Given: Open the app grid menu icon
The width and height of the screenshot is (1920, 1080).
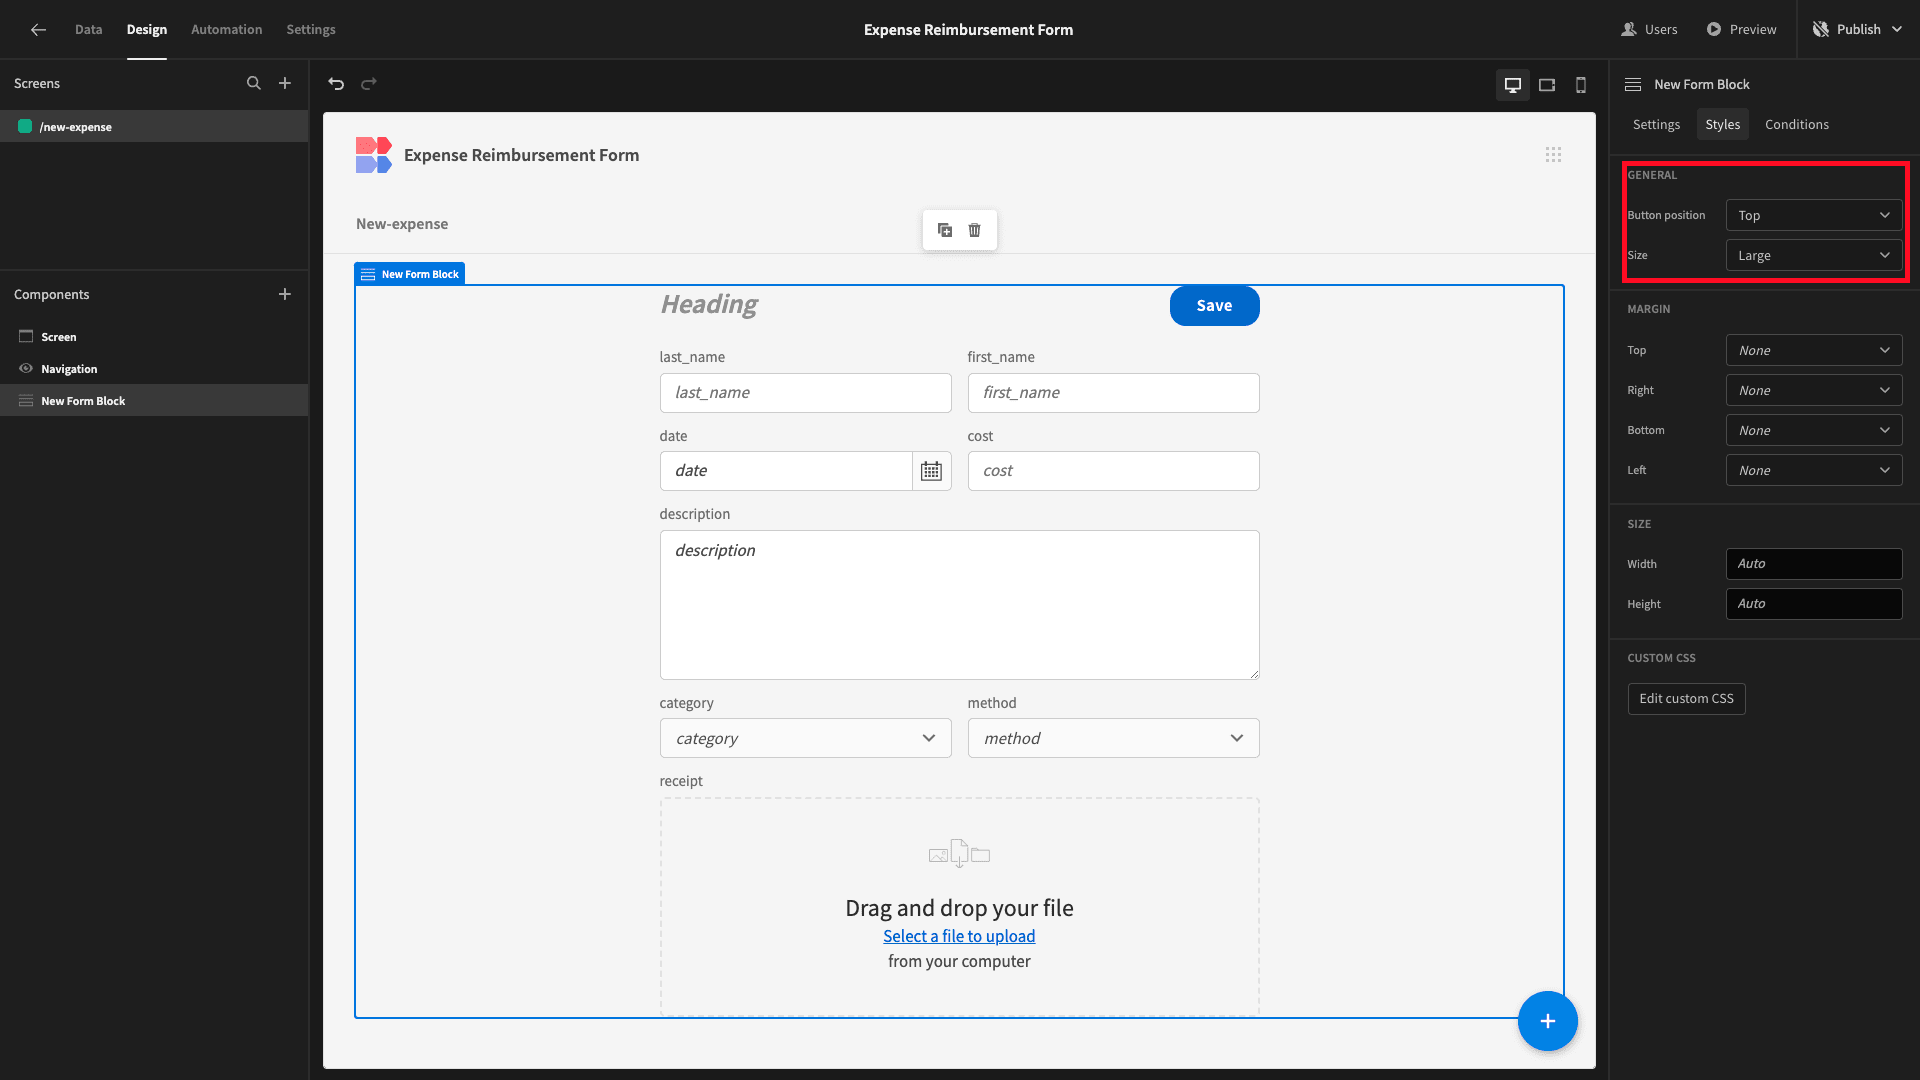Looking at the screenshot, I should click(x=1553, y=155).
